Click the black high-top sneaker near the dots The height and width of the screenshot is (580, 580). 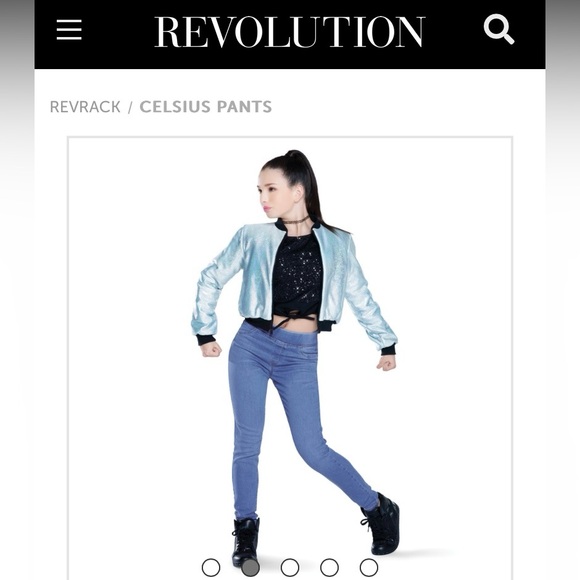(246, 542)
